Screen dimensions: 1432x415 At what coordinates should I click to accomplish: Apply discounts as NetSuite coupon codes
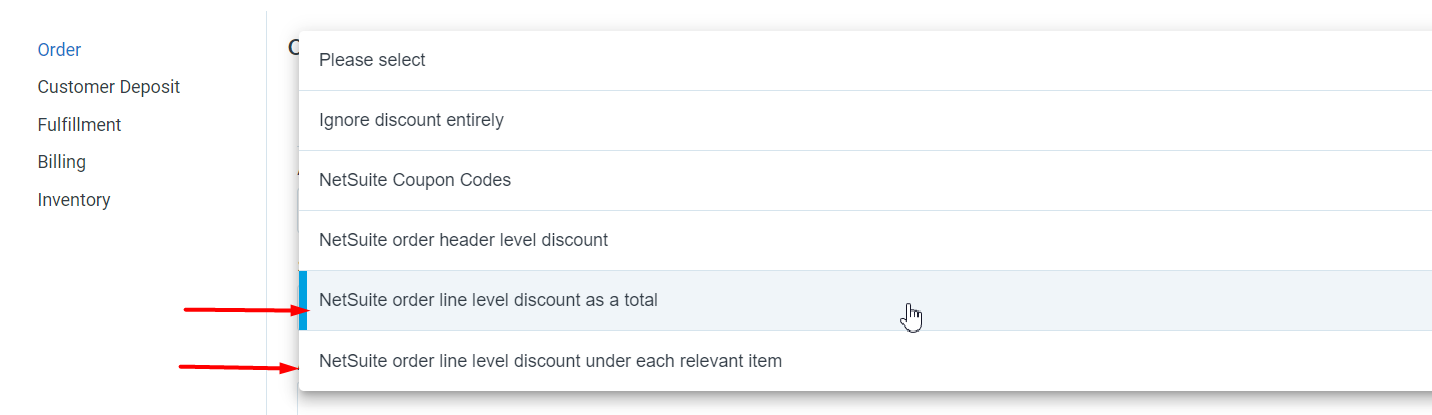coord(865,181)
